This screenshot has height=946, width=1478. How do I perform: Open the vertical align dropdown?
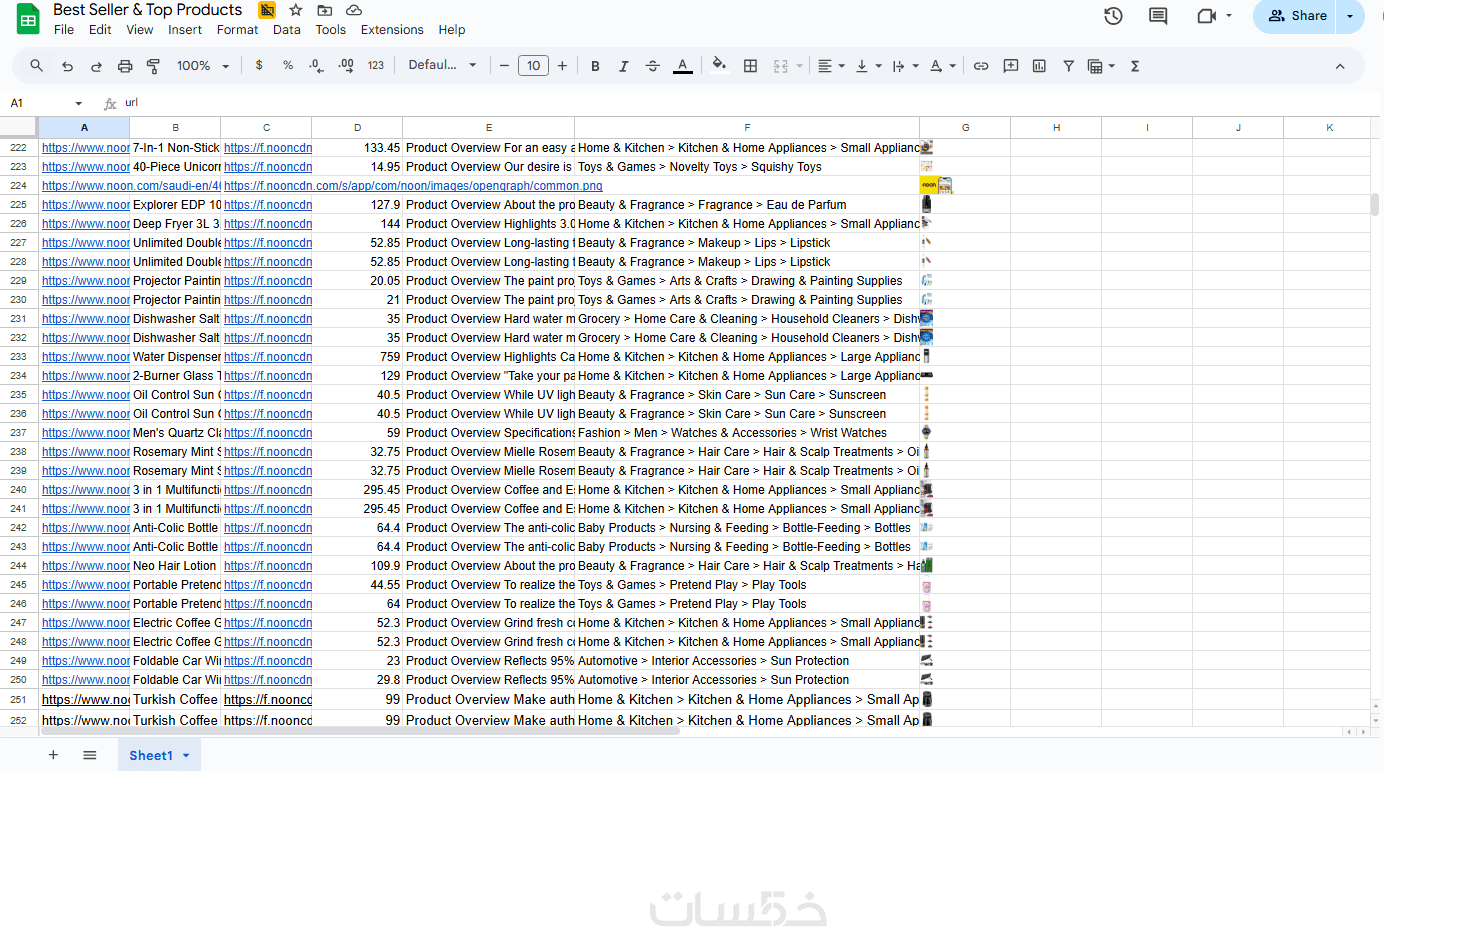point(868,66)
